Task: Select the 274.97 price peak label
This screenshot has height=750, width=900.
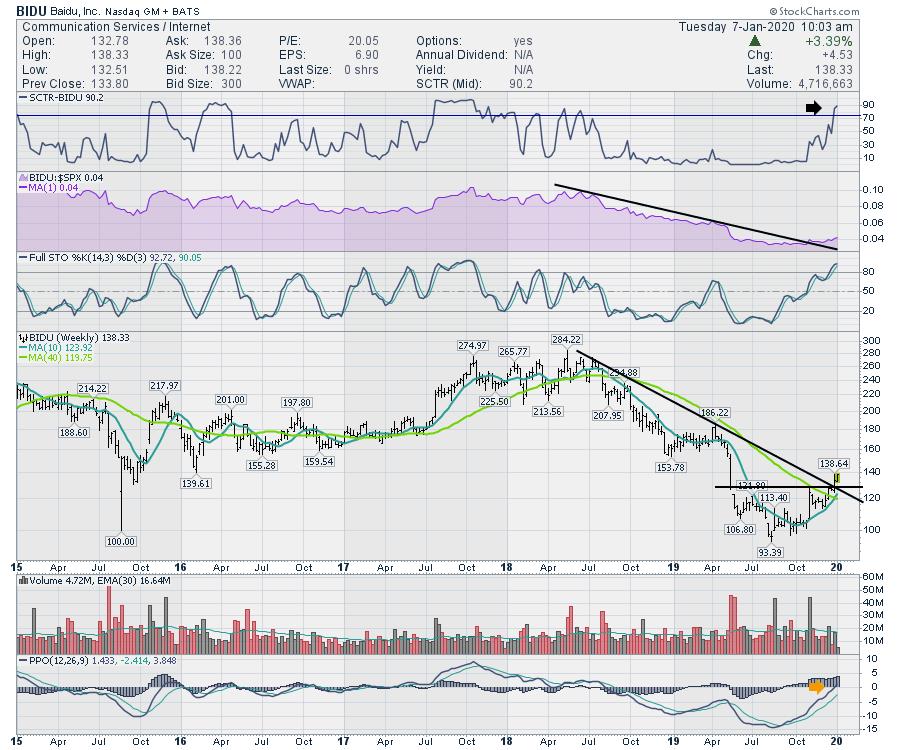Action: [472, 345]
